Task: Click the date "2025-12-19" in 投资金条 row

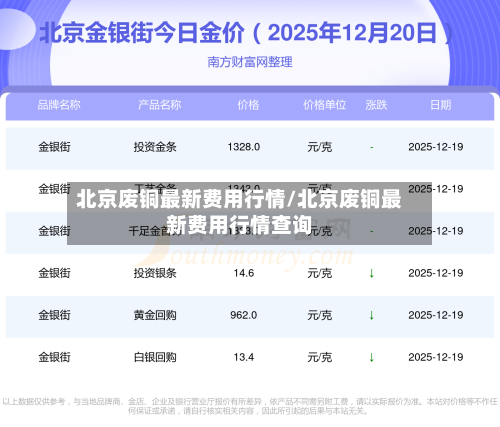Action: 436,147
